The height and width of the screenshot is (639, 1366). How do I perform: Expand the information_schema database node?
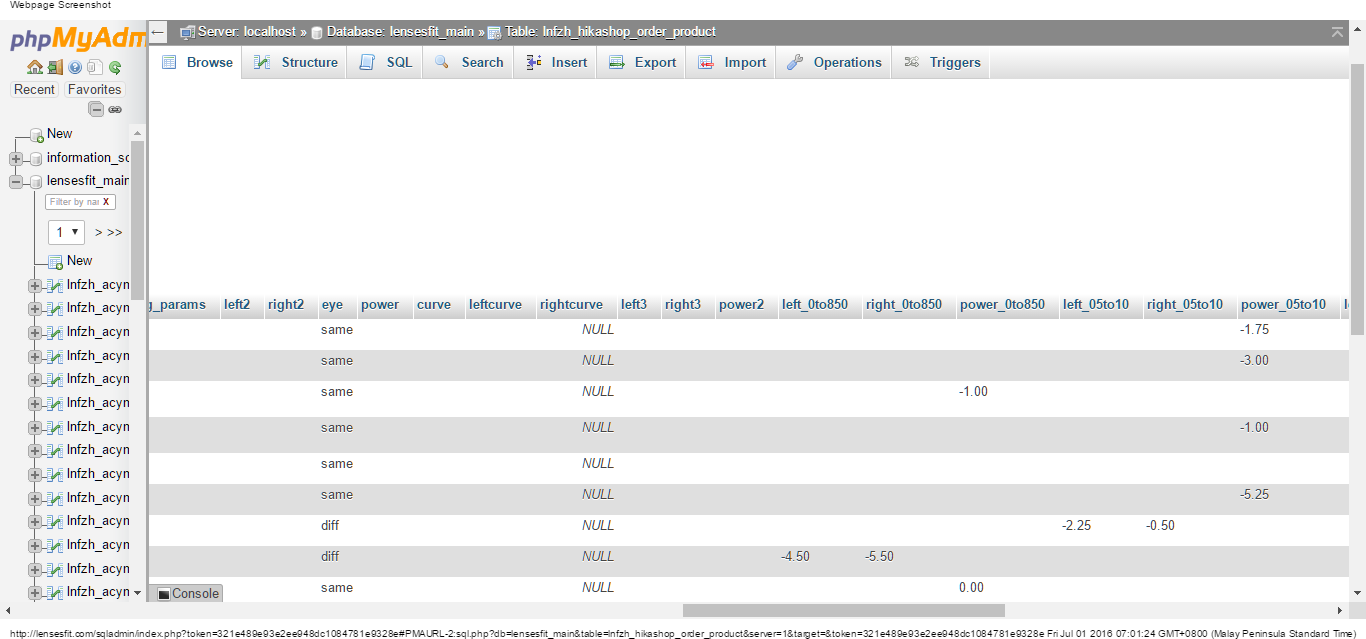pos(16,158)
